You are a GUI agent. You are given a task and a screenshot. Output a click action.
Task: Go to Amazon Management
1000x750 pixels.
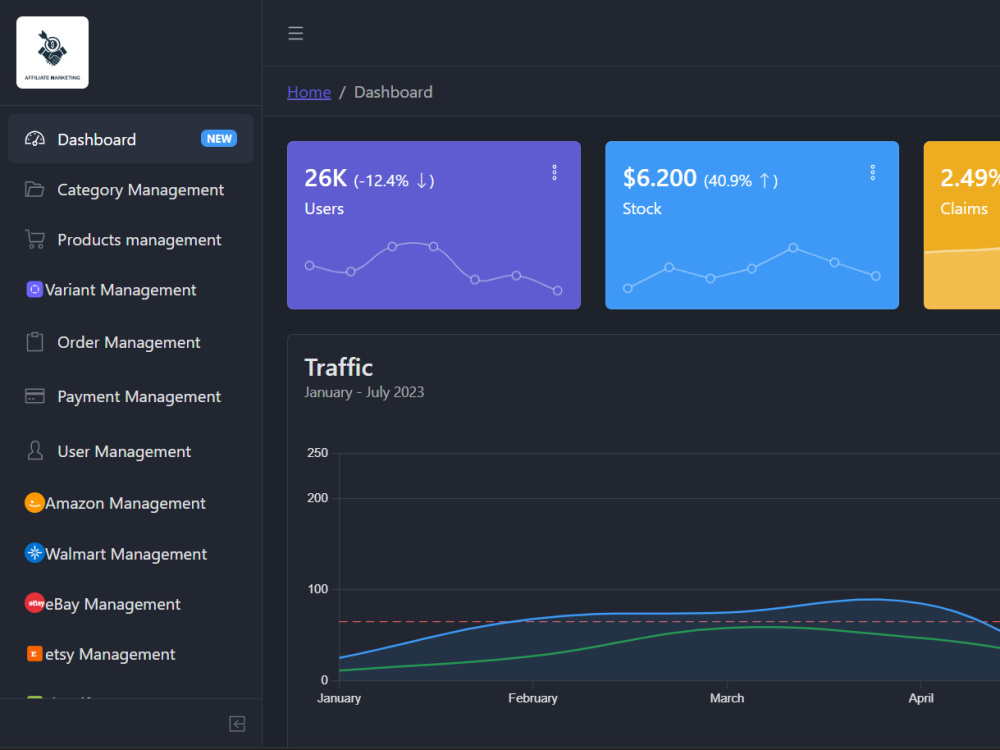click(x=131, y=503)
